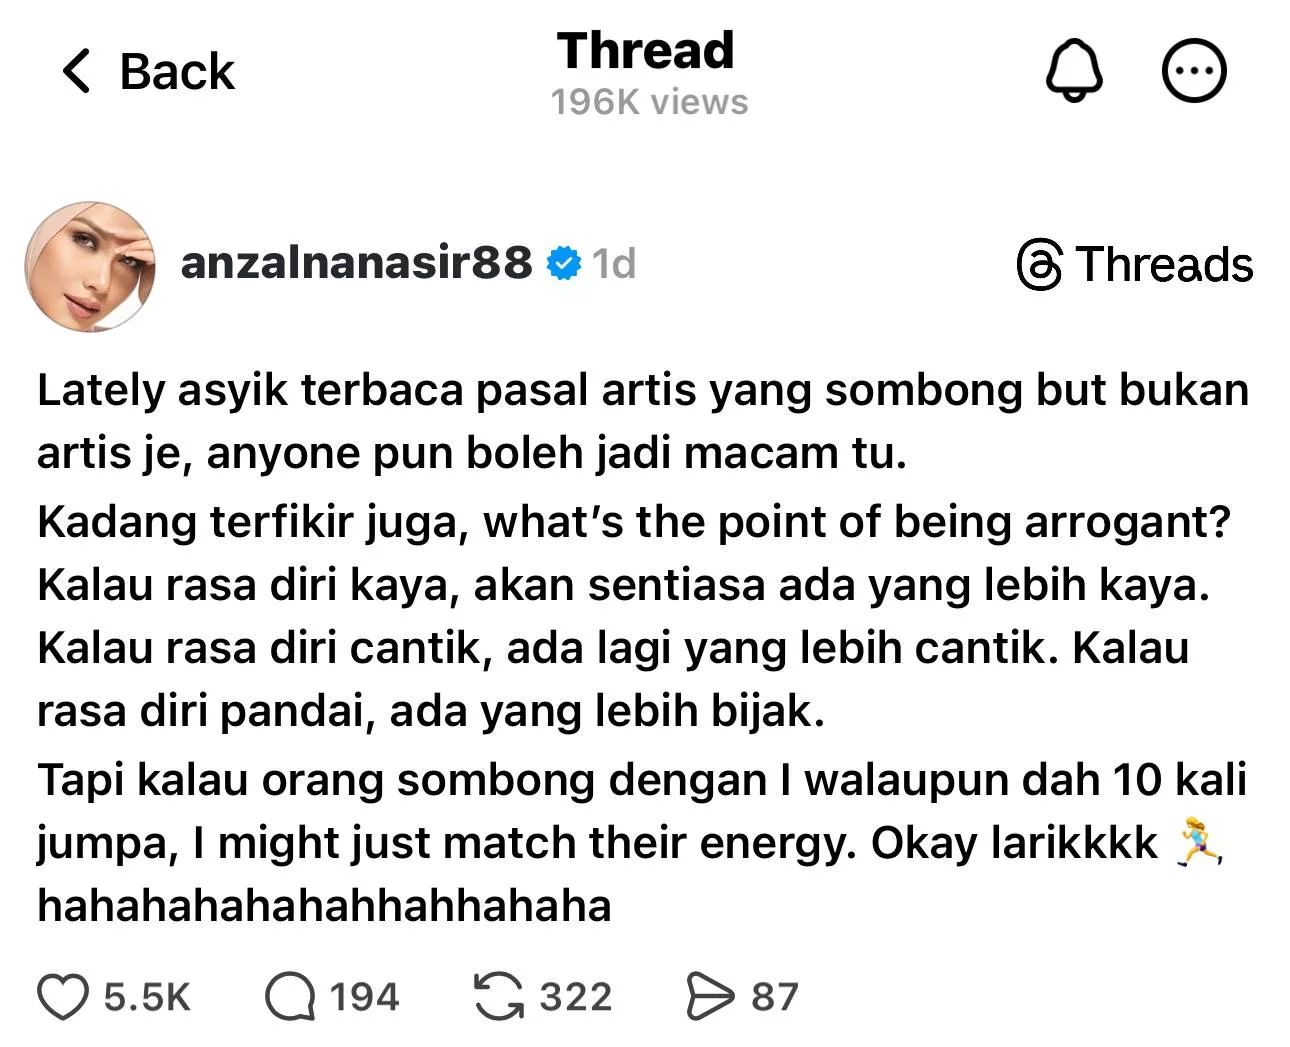
Task: Open anzalnanasir88's profile
Action: pyautogui.click(x=357, y=263)
